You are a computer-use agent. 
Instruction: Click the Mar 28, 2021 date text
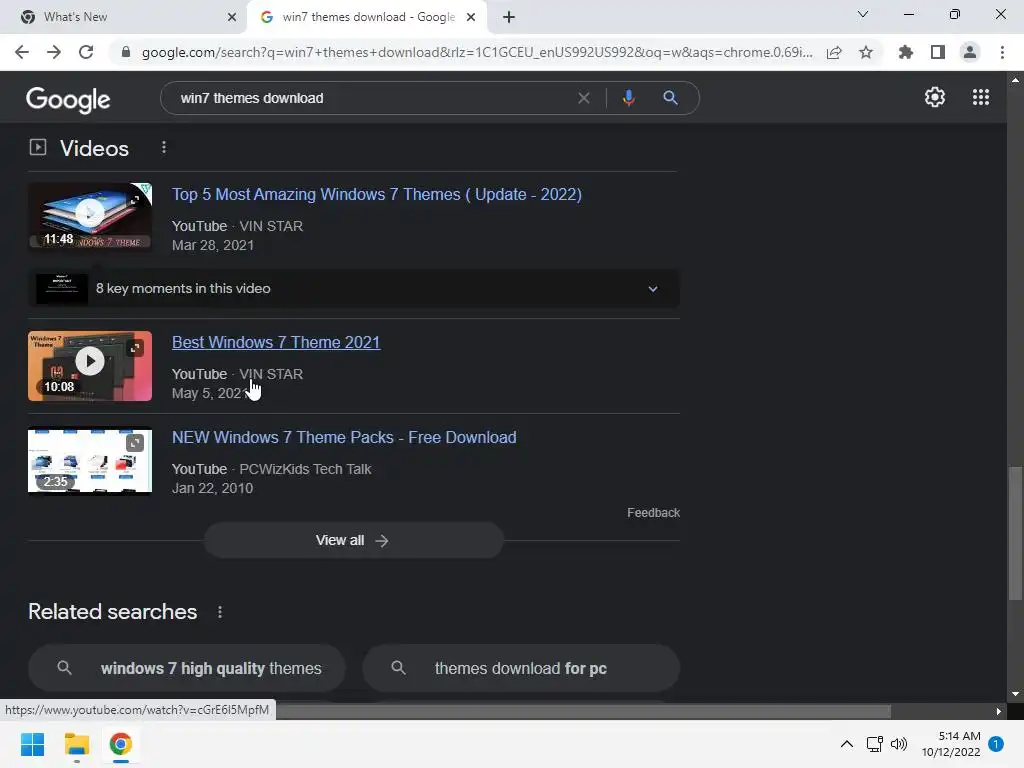213,245
